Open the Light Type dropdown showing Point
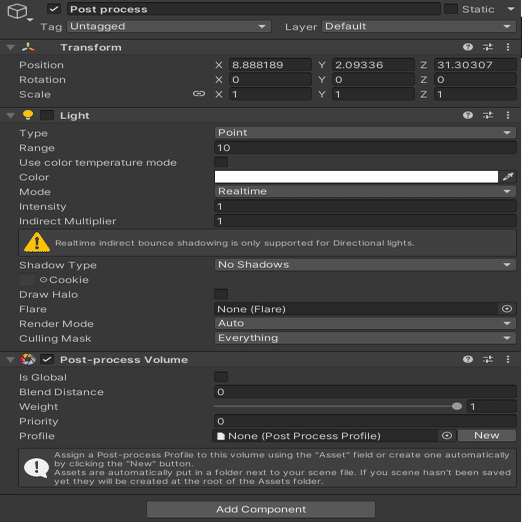 [x=365, y=133]
